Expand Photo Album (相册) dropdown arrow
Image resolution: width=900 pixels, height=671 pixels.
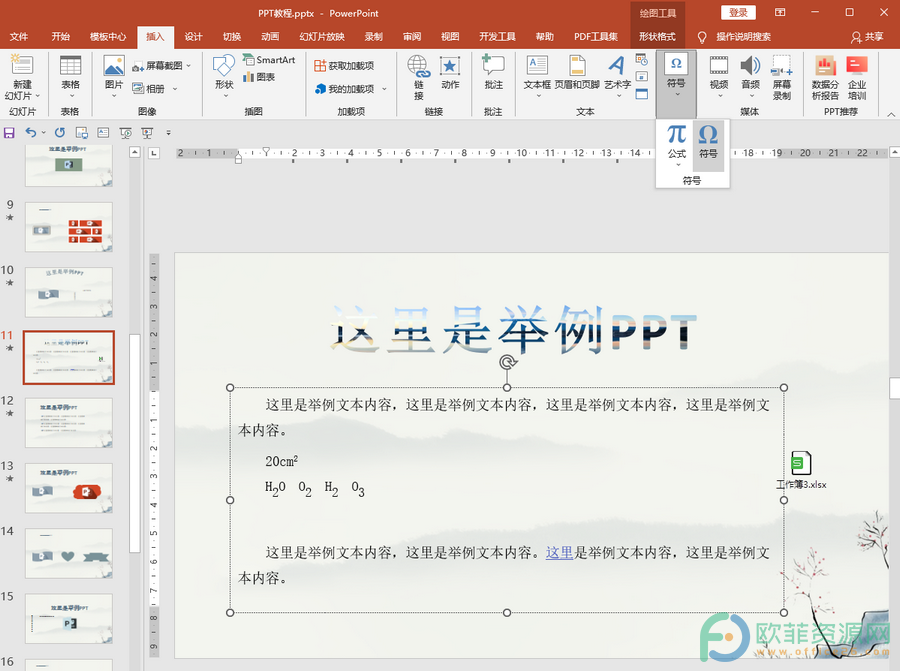click(175, 89)
